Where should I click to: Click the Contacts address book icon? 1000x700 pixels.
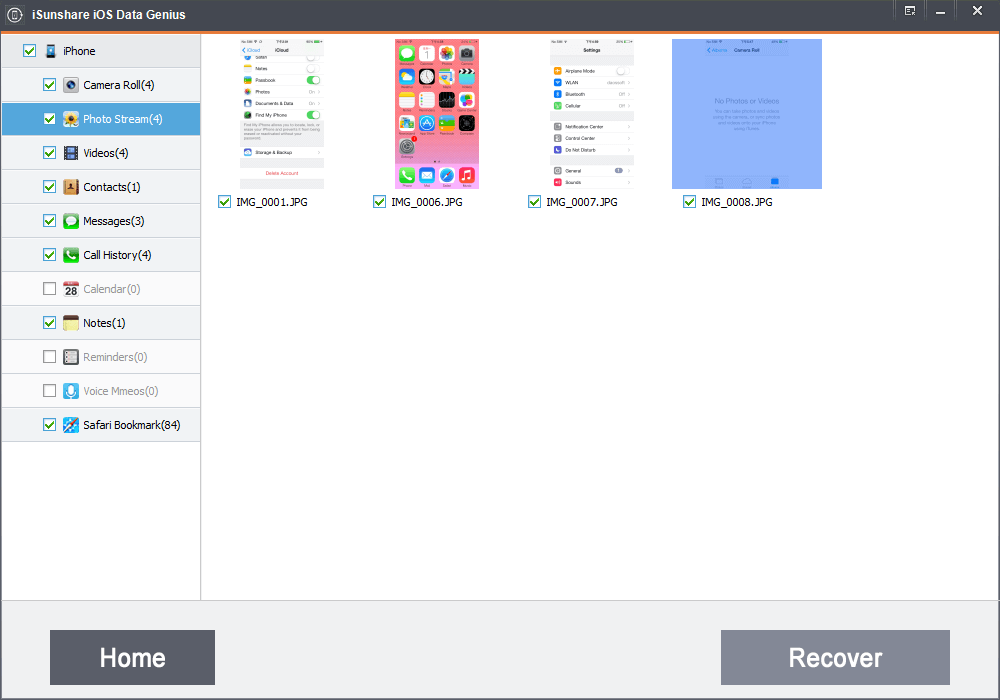tap(71, 187)
